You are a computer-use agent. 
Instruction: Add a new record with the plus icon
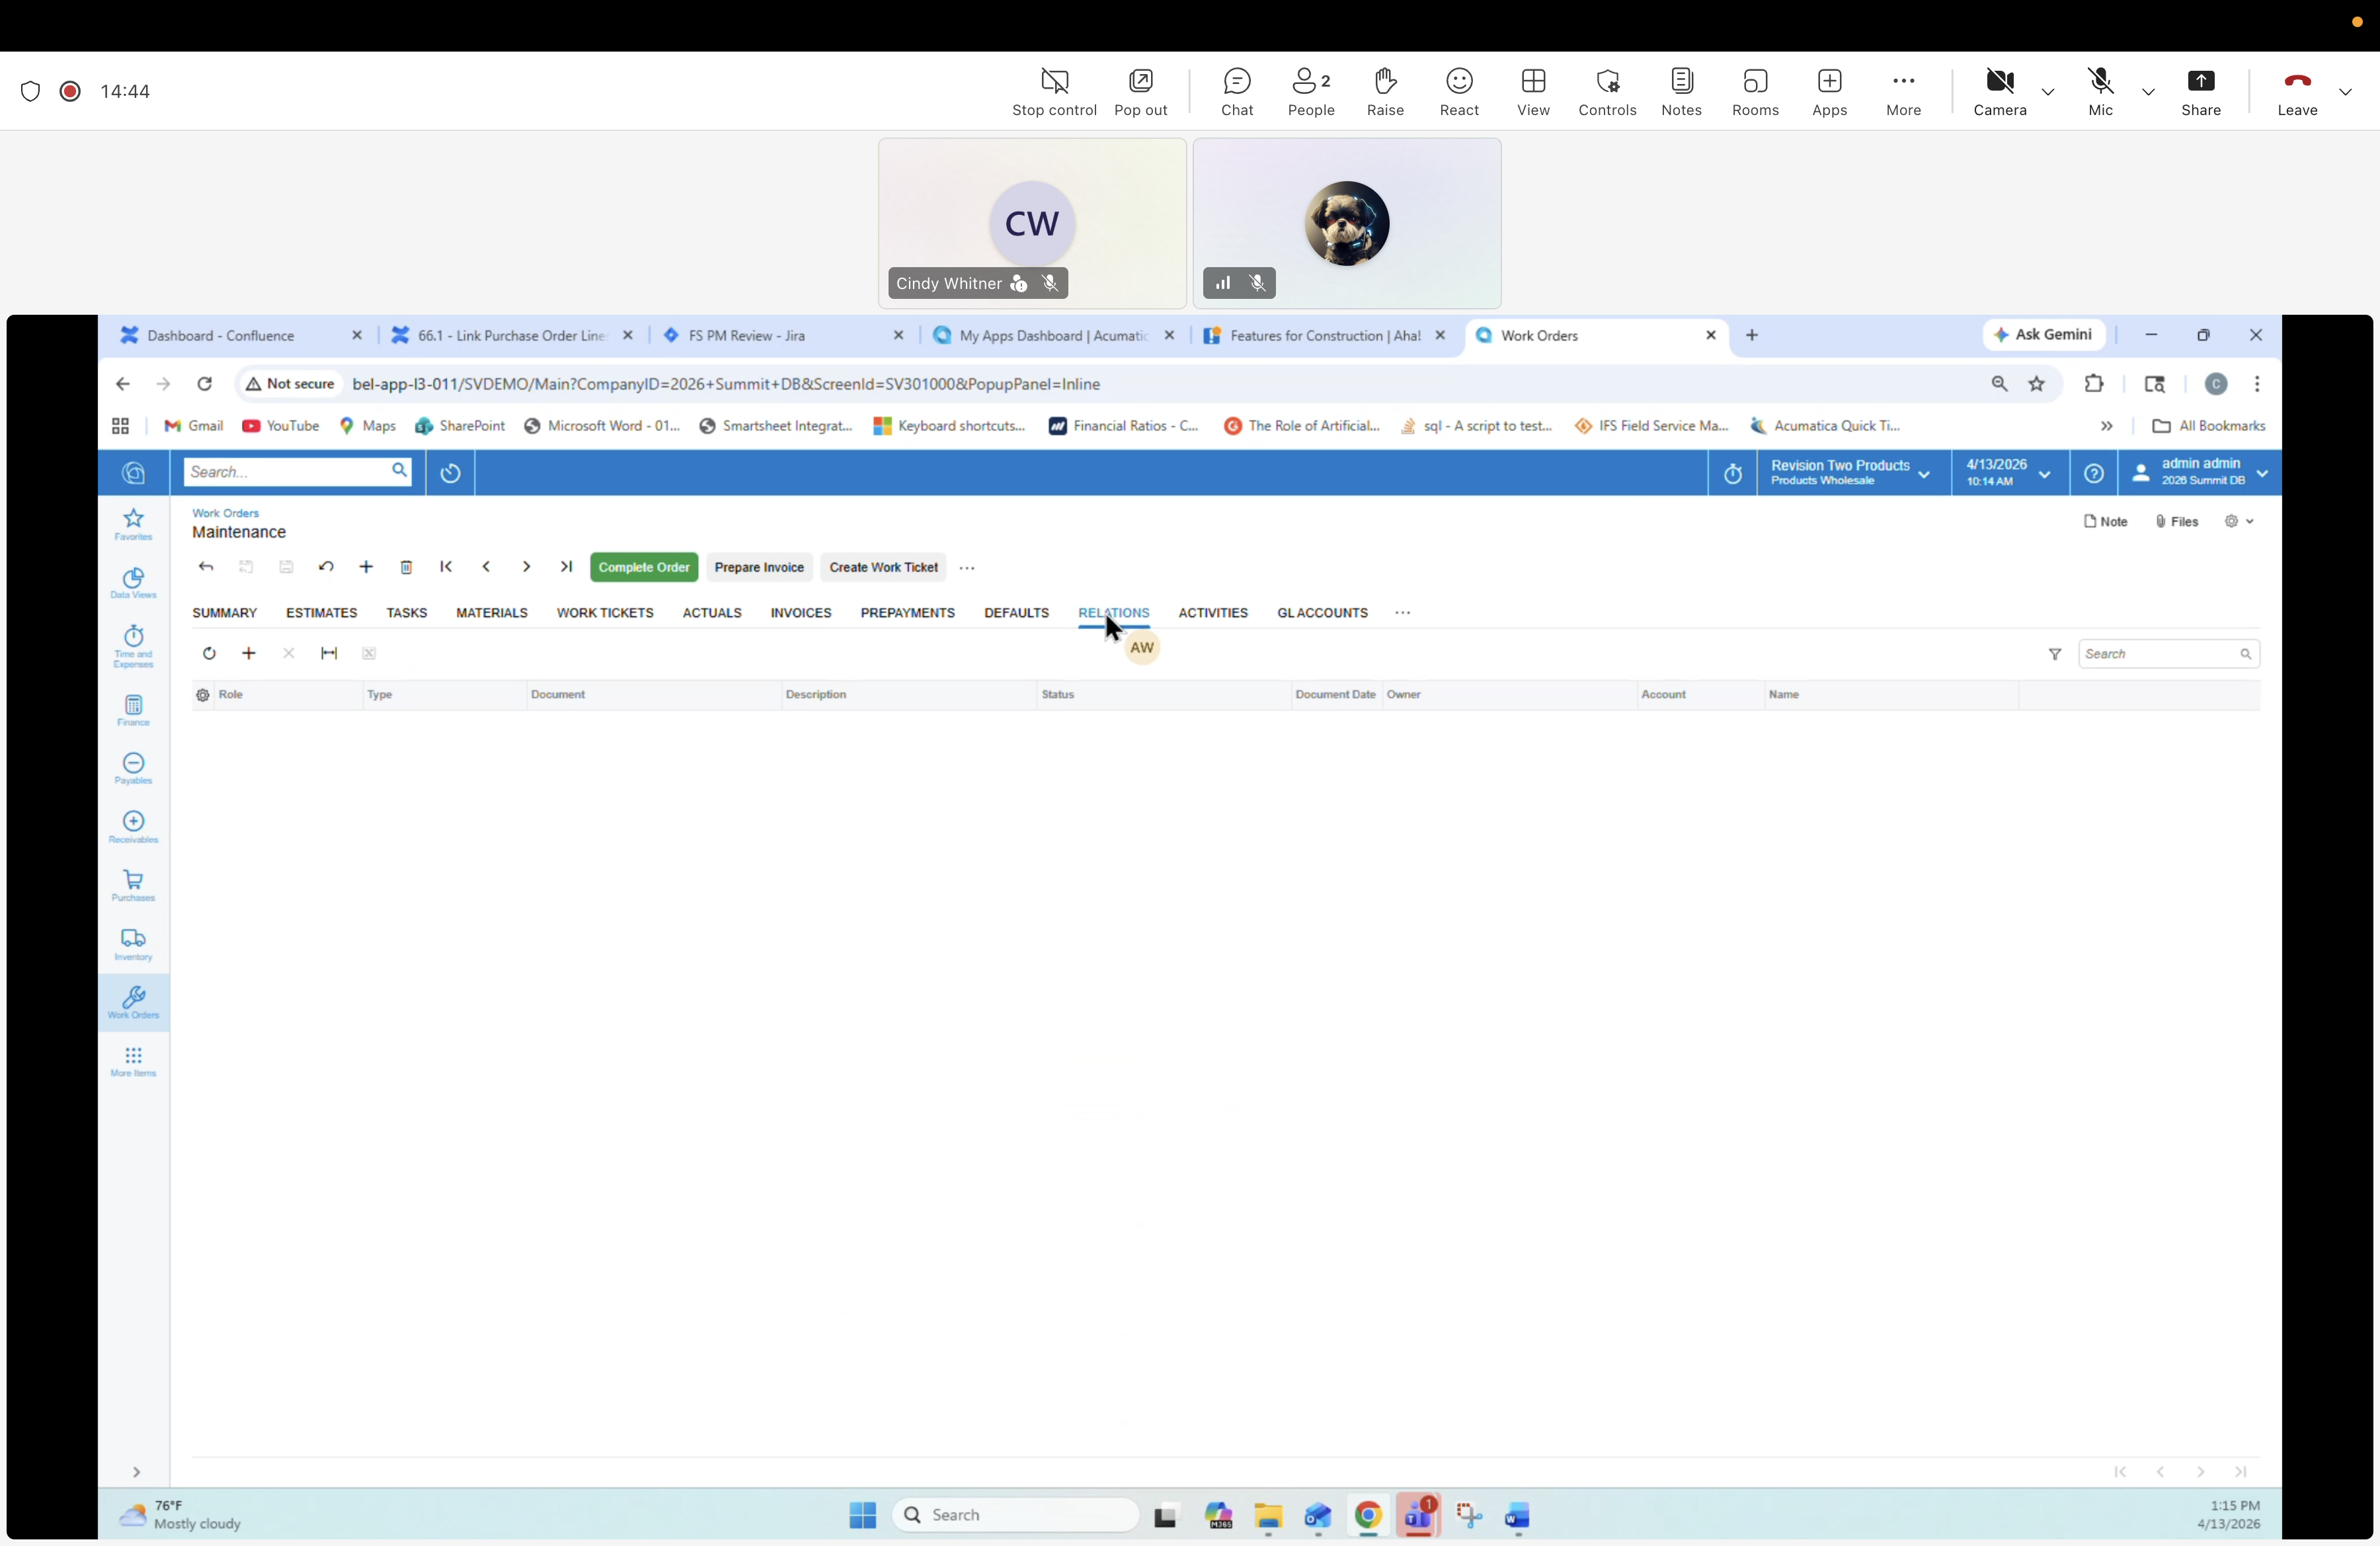(x=366, y=567)
